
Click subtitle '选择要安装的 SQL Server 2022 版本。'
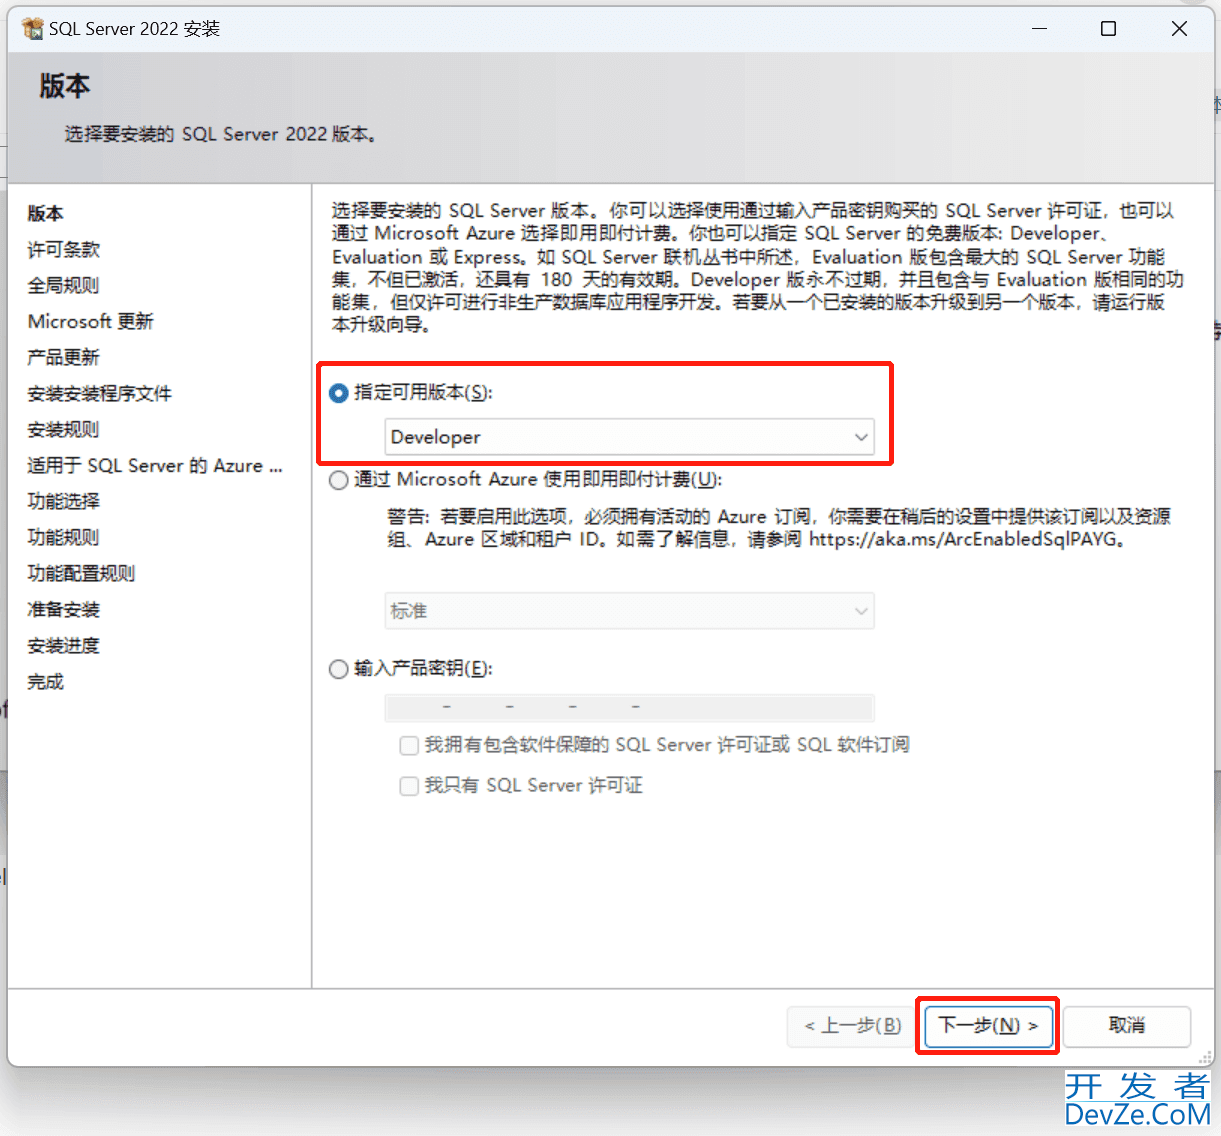click(x=222, y=134)
